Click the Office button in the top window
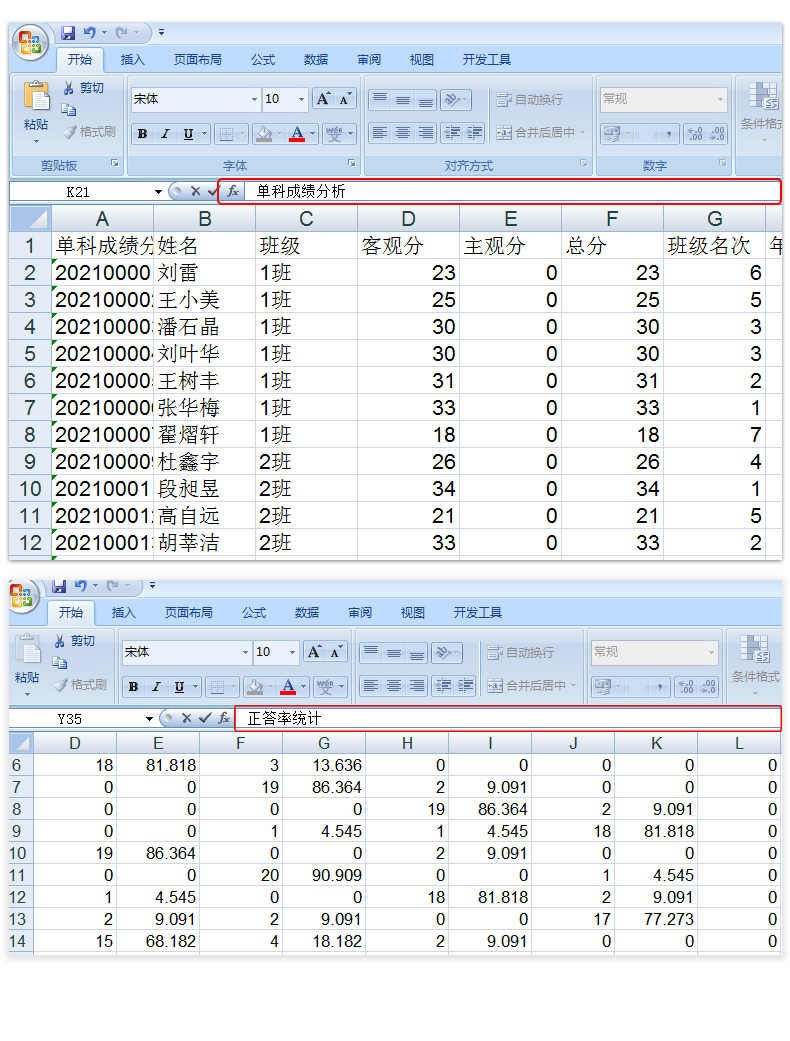 point(32,42)
